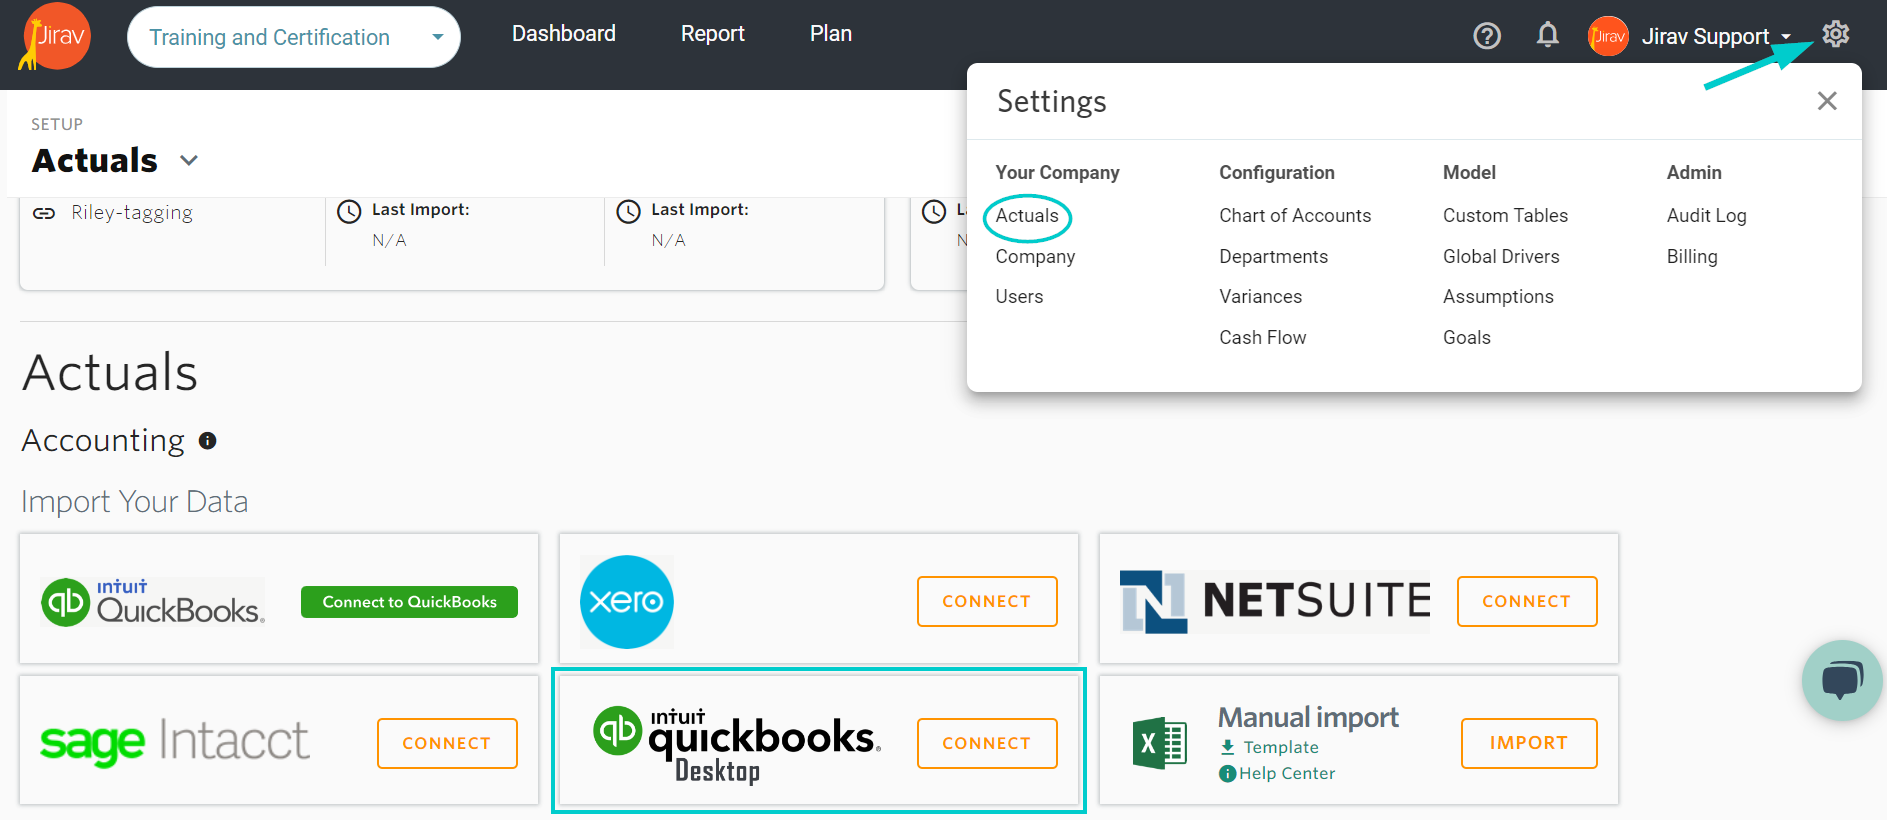This screenshot has width=1887, height=820.
Task: Open the notifications bell
Action: point(1547,35)
